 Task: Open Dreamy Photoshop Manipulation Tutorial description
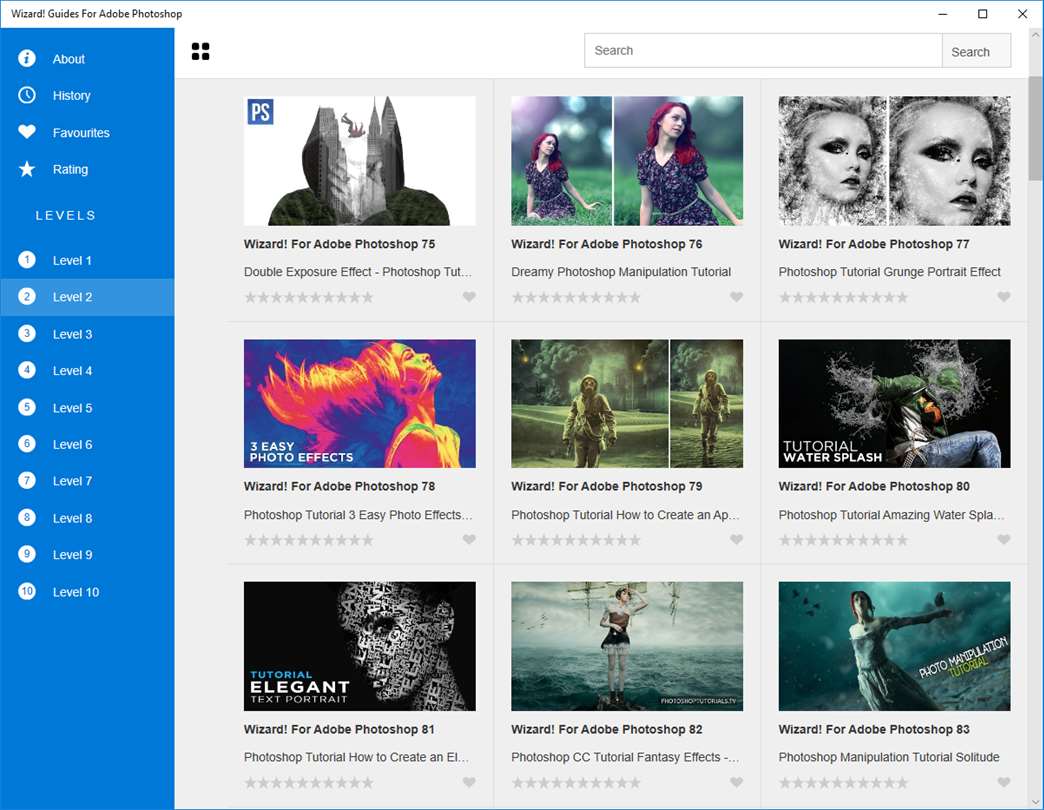(x=621, y=272)
